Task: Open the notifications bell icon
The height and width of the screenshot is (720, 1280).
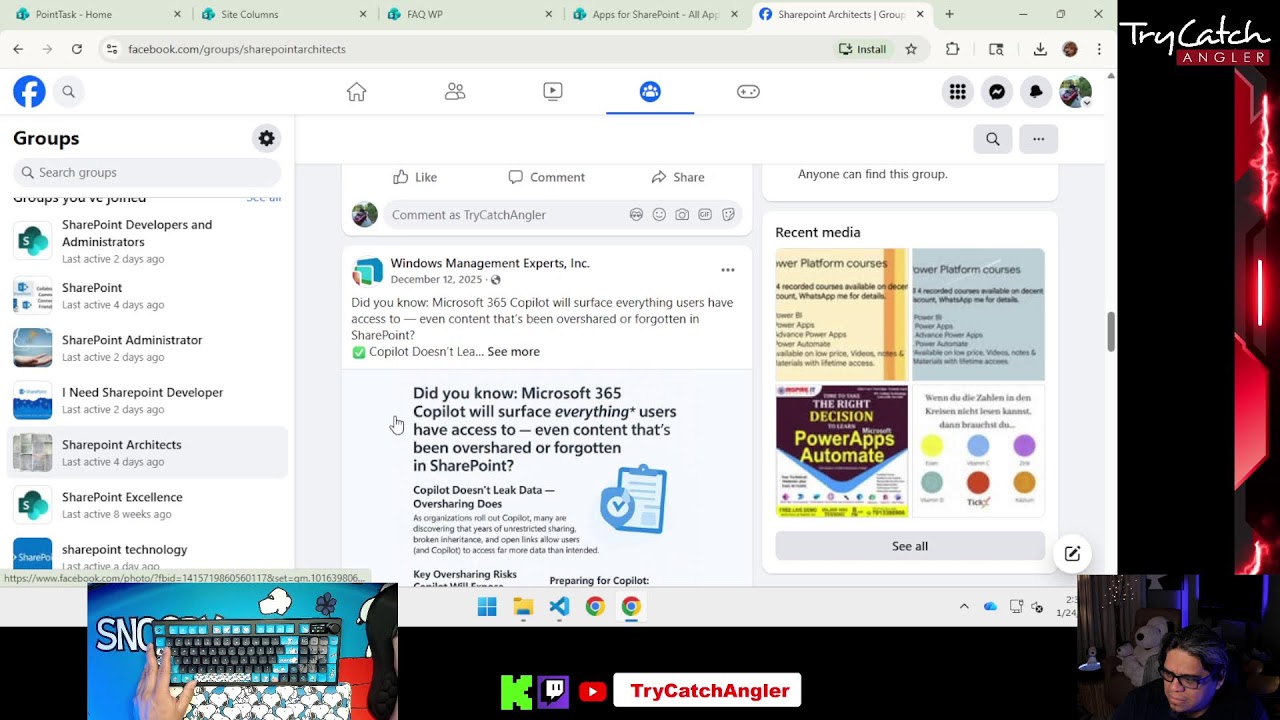Action: click(1036, 92)
